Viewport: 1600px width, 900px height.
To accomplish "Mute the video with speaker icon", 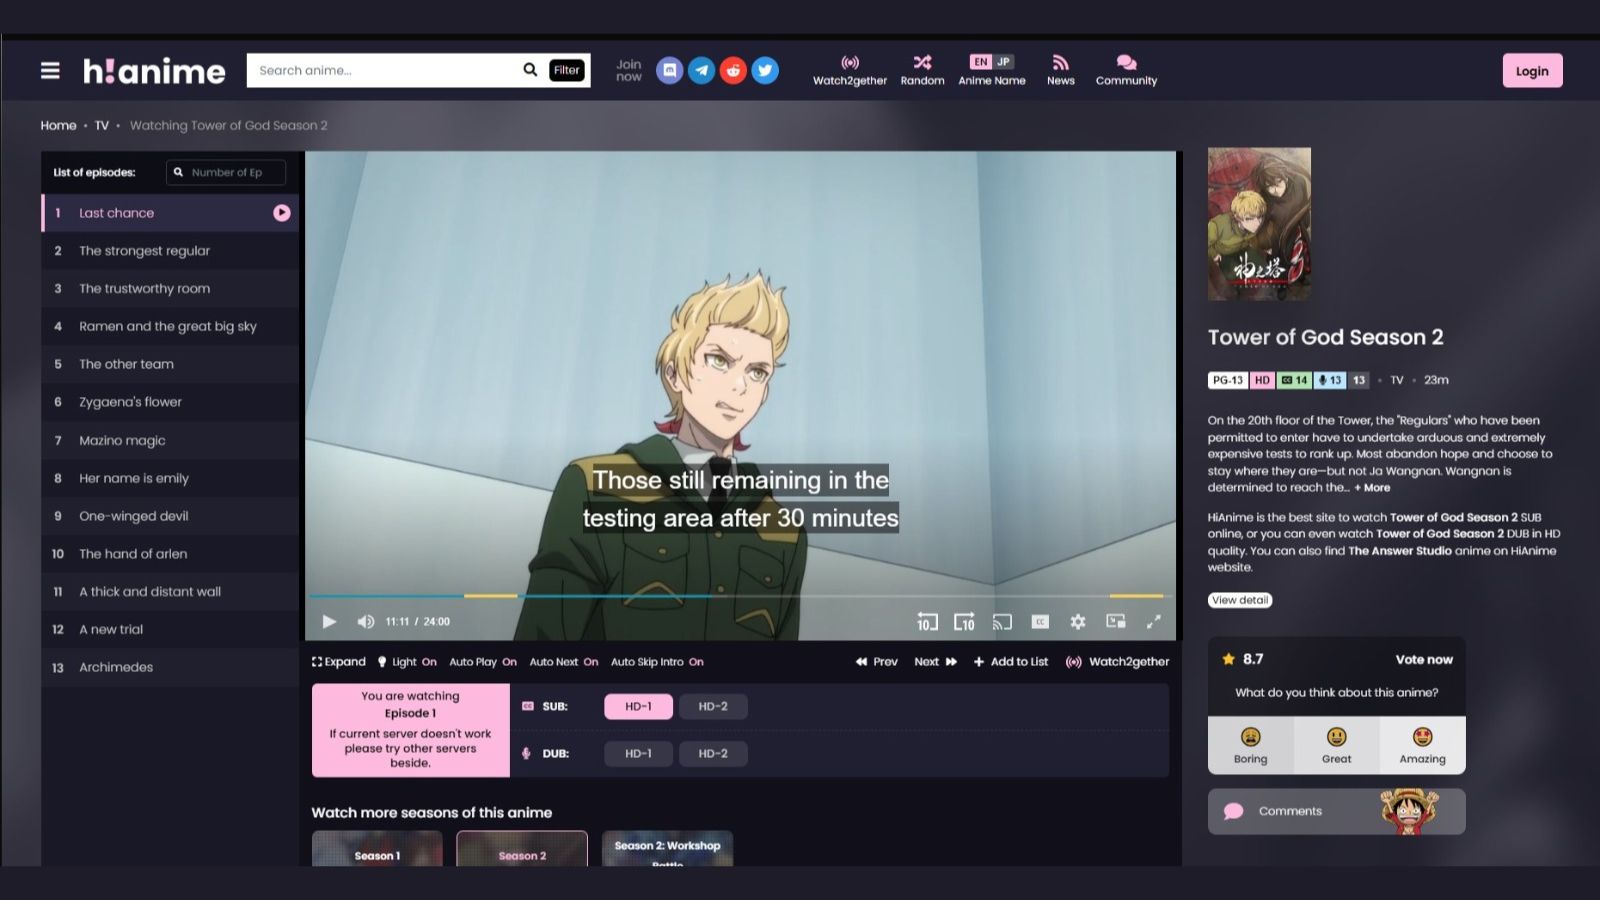I will (366, 622).
